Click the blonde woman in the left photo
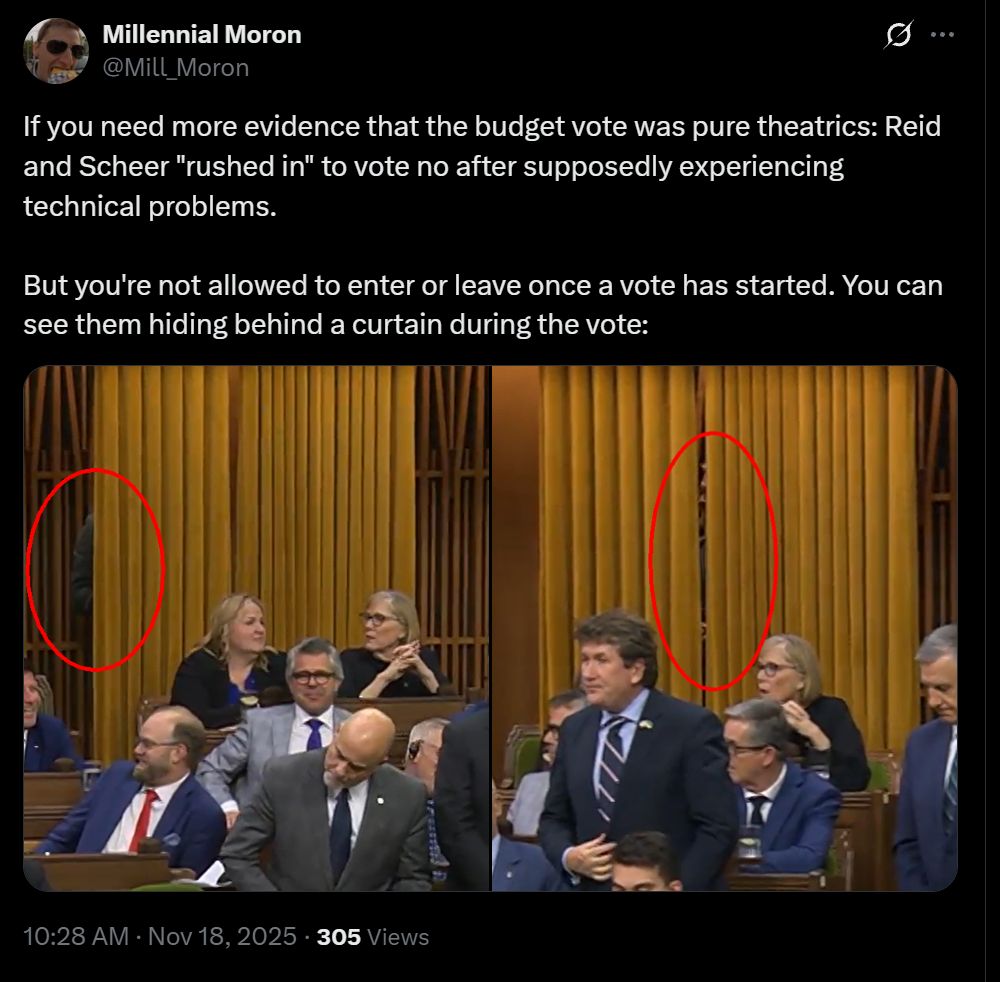This screenshot has width=1000, height=982. tap(228, 657)
